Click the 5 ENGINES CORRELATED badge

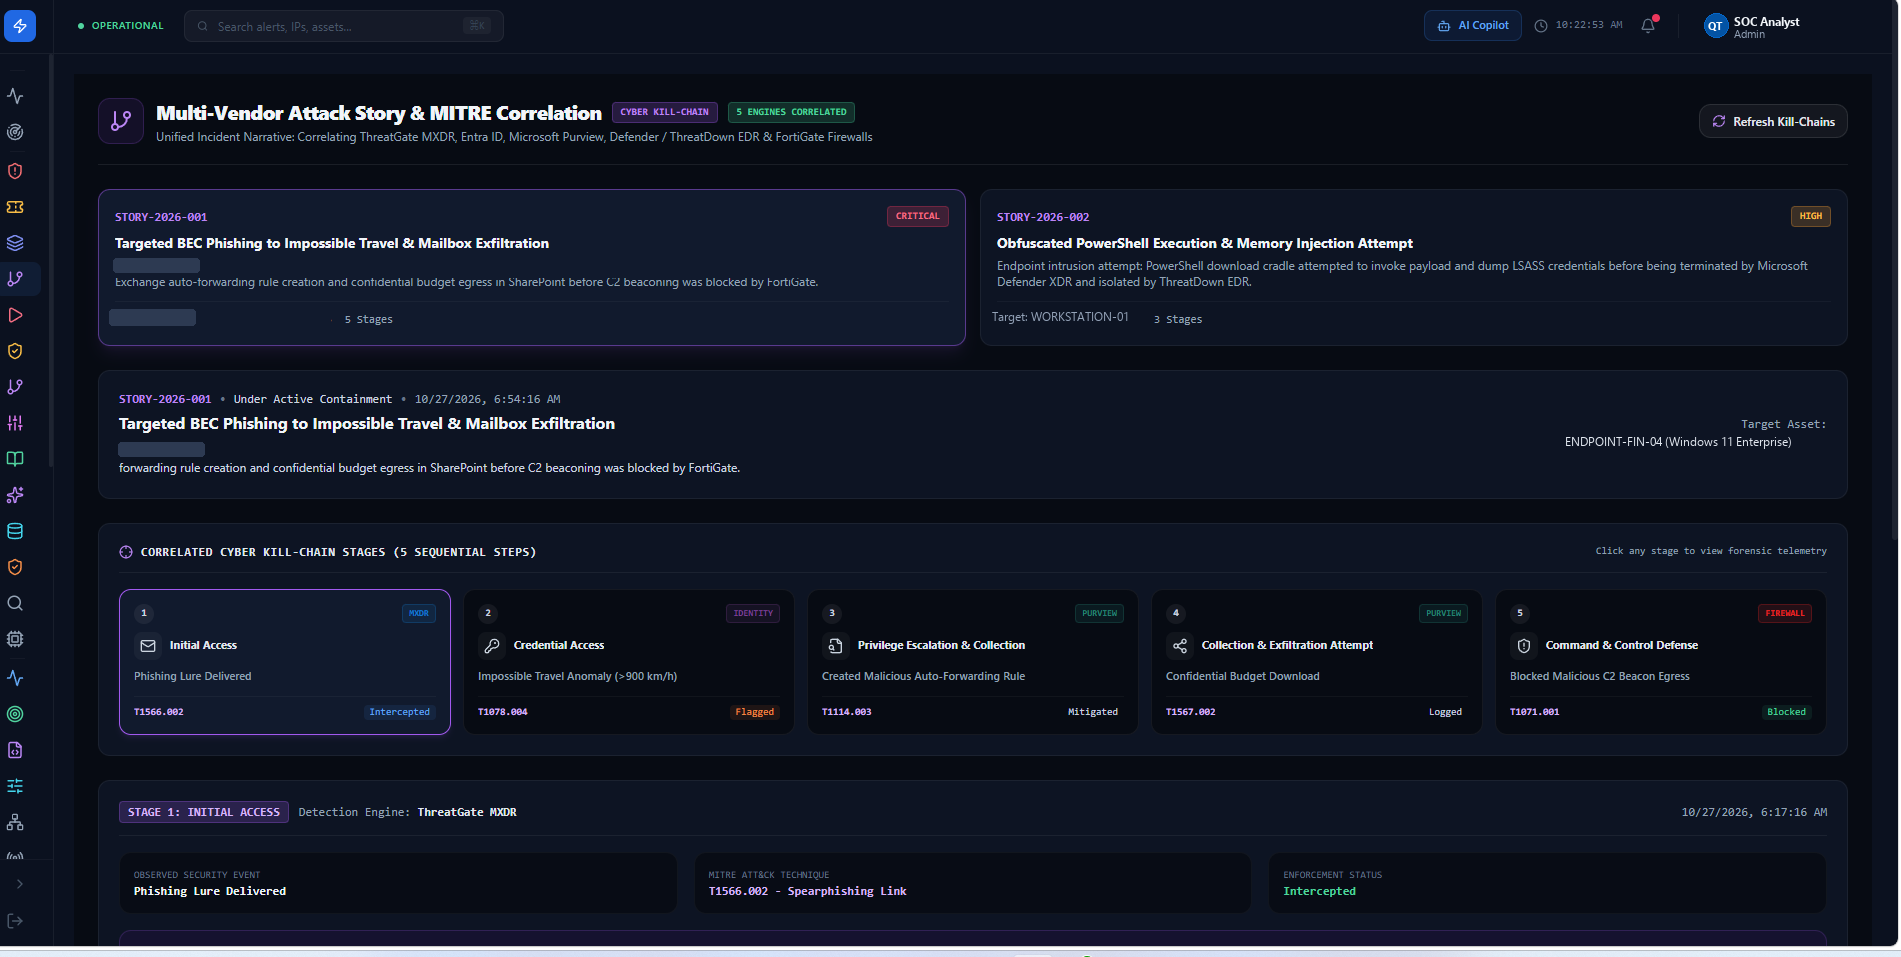pyautogui.click(x=791, y=112)
